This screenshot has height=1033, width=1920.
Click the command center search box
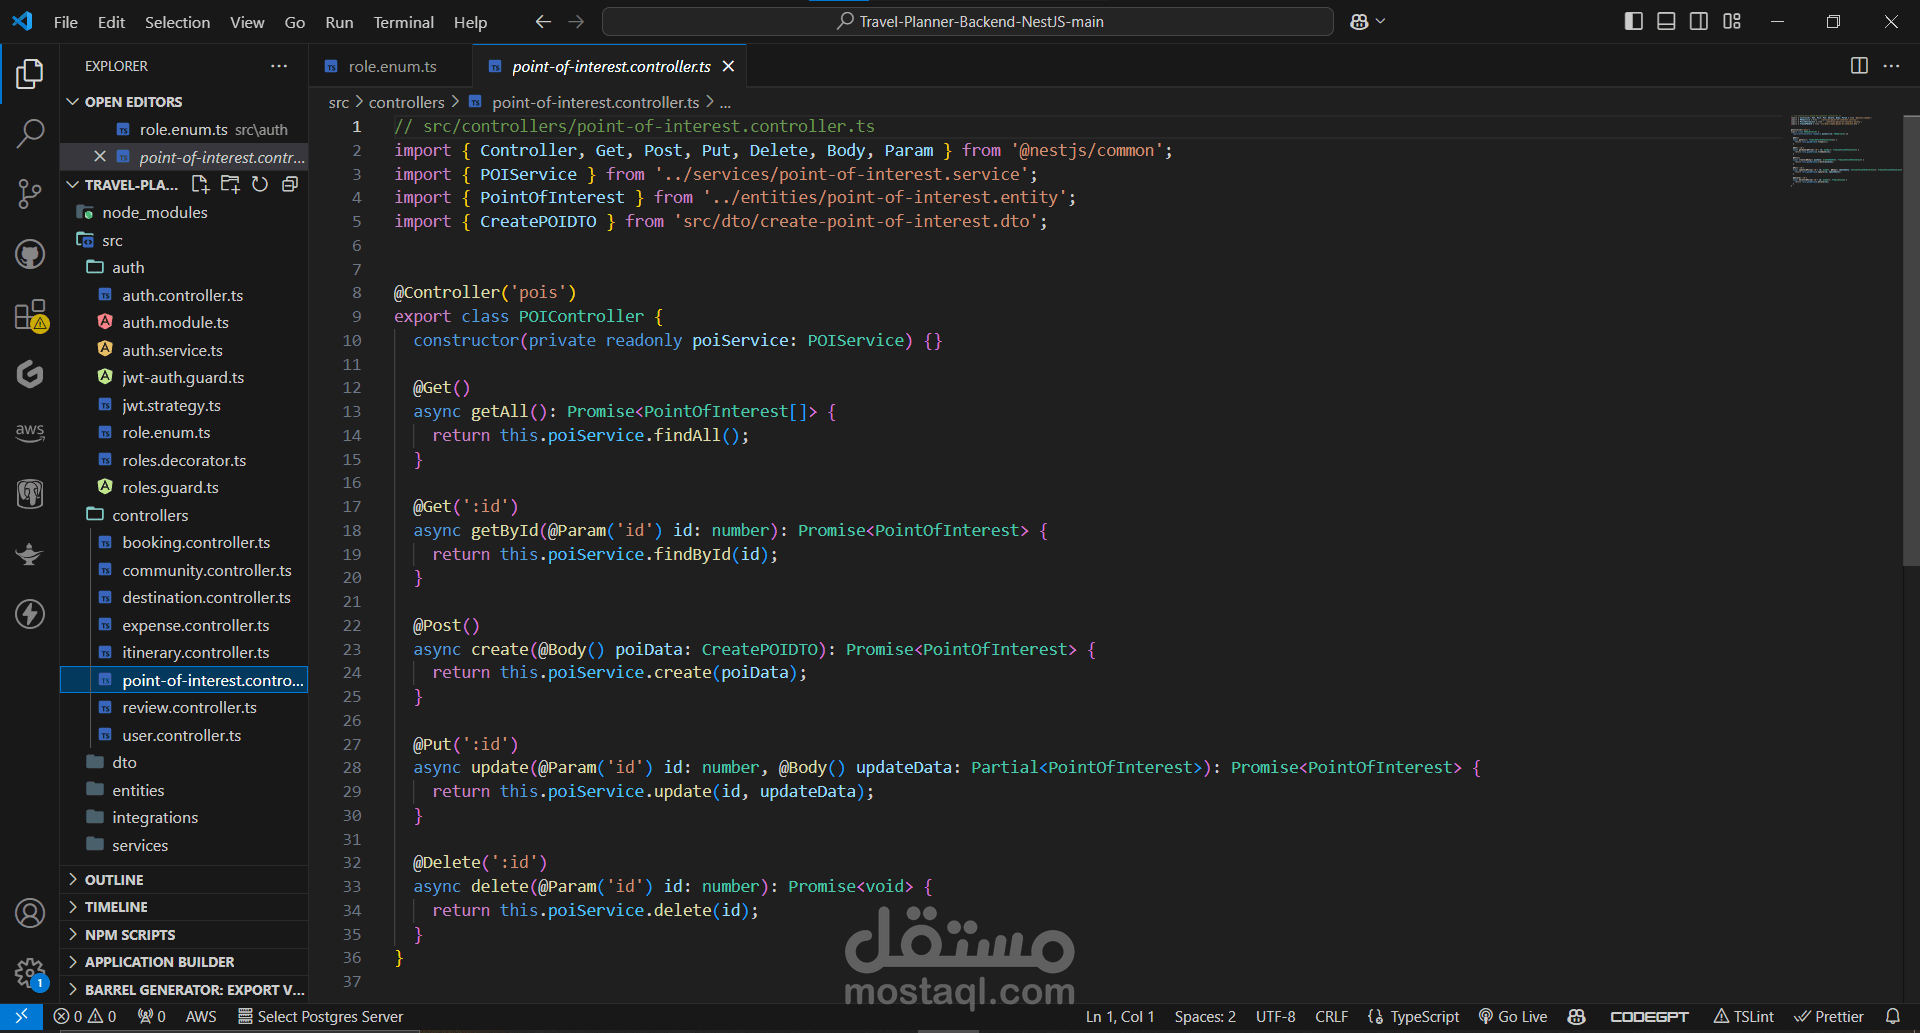pyautogui.click(x=968, y=21)
